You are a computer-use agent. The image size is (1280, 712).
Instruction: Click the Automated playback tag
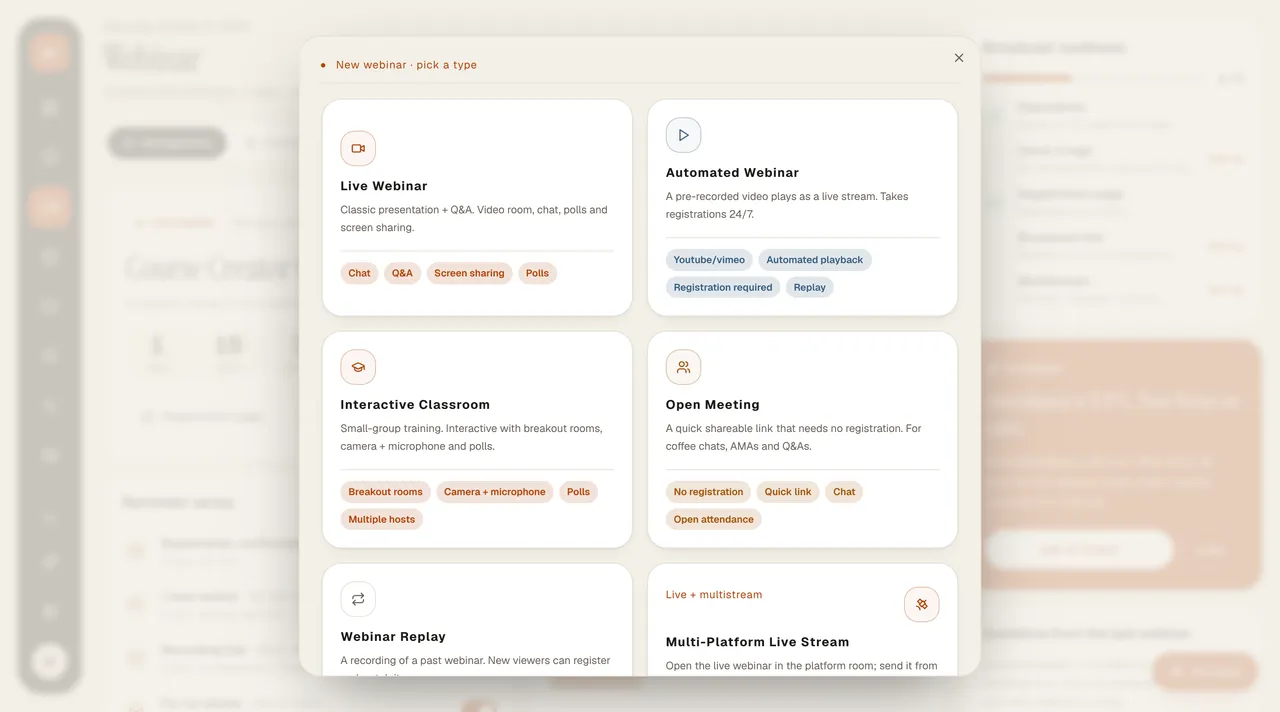[x=815, y=260]
